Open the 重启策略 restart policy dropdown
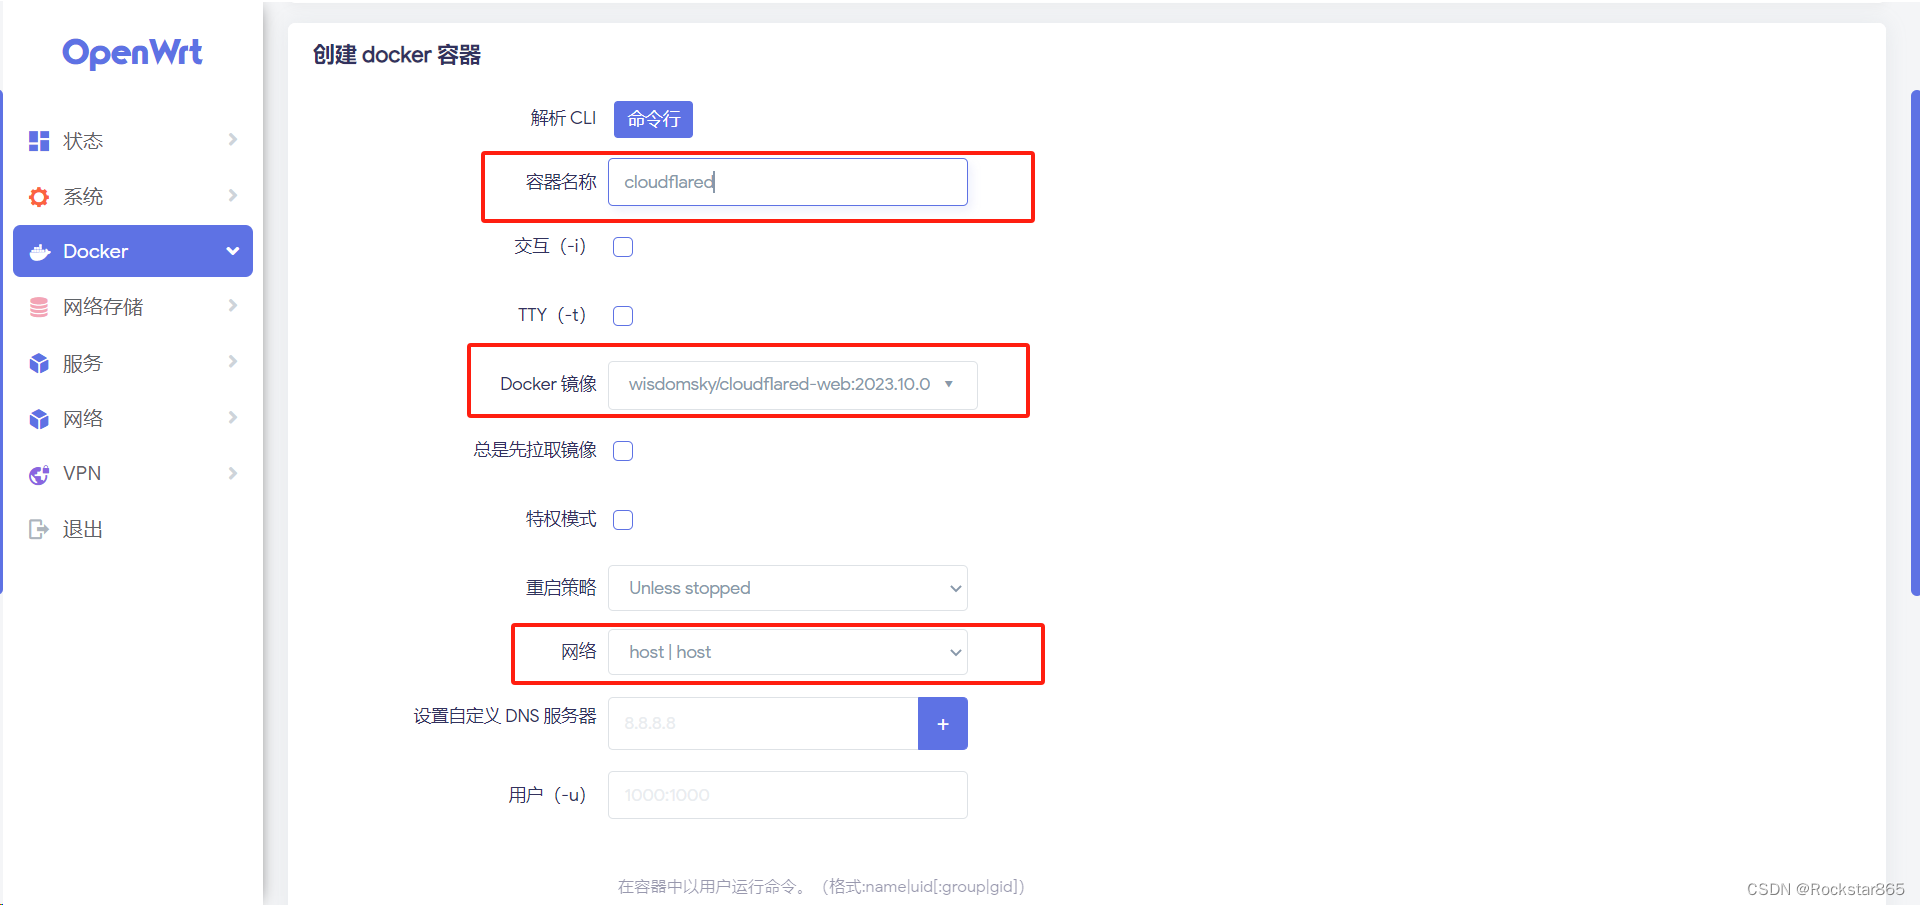Viewport: 1920px width, 905px height. click(x=787, y=588)
